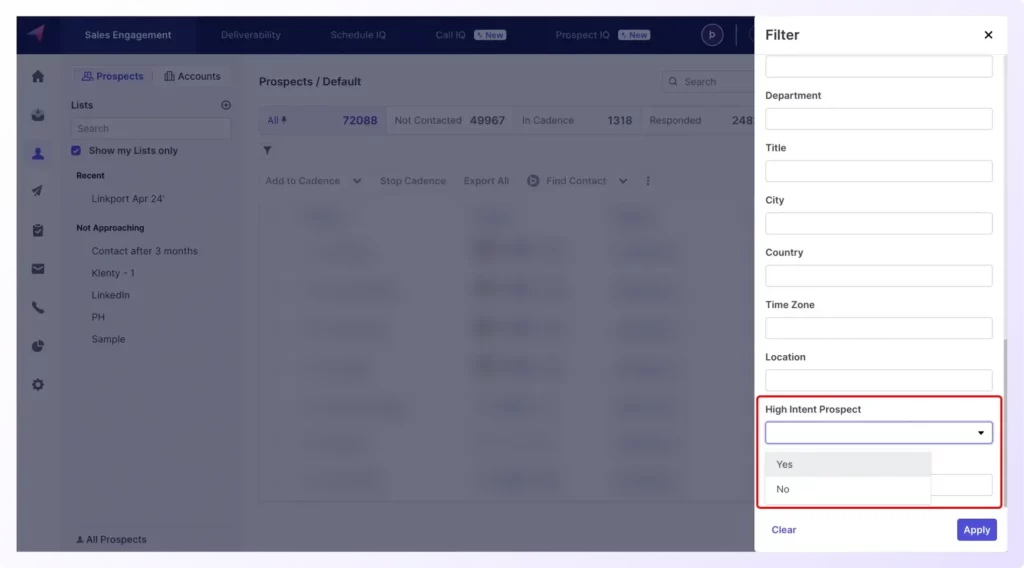Select the Accounts tab
The image size is (1024, 568).
click(x=192, y=76)
